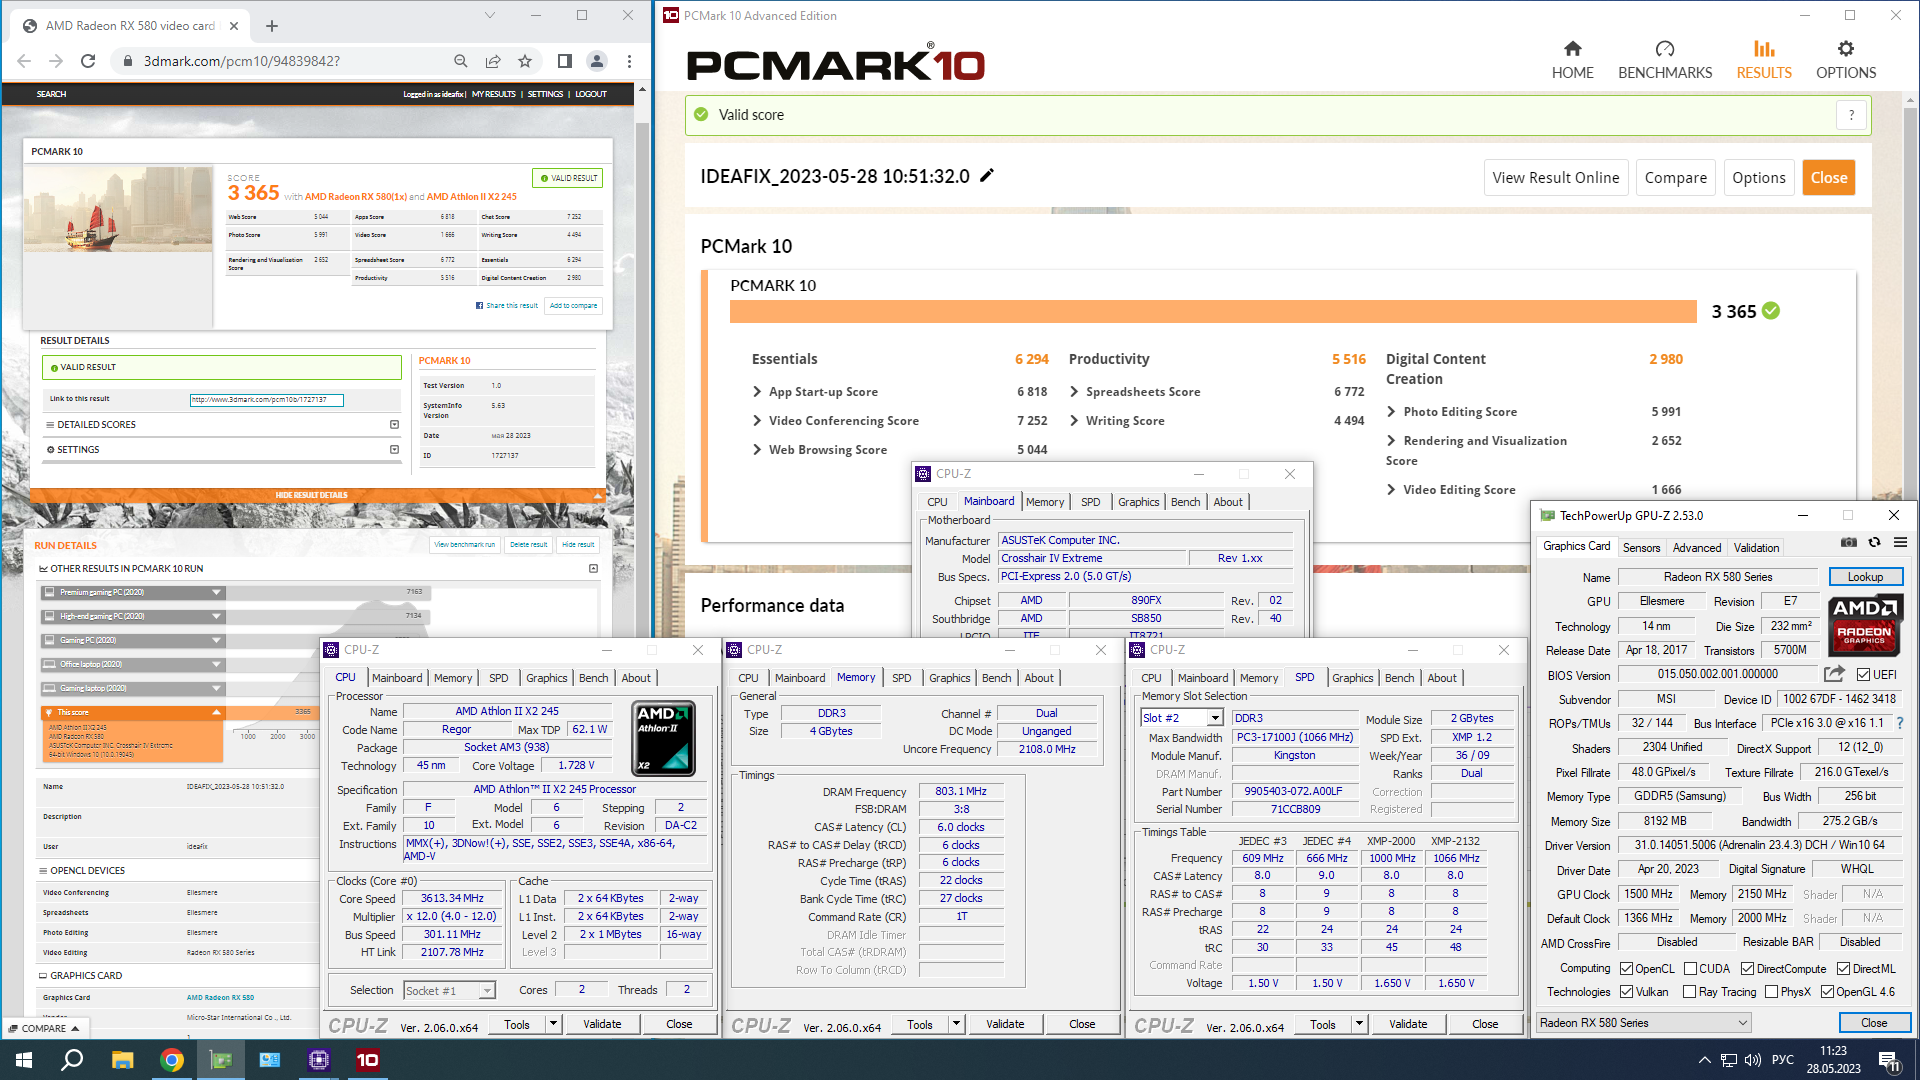Open Slot #2 memory slot dropdown in CPU-Z
This screenshot has width=1920, height=1080.
point(1182,718)
